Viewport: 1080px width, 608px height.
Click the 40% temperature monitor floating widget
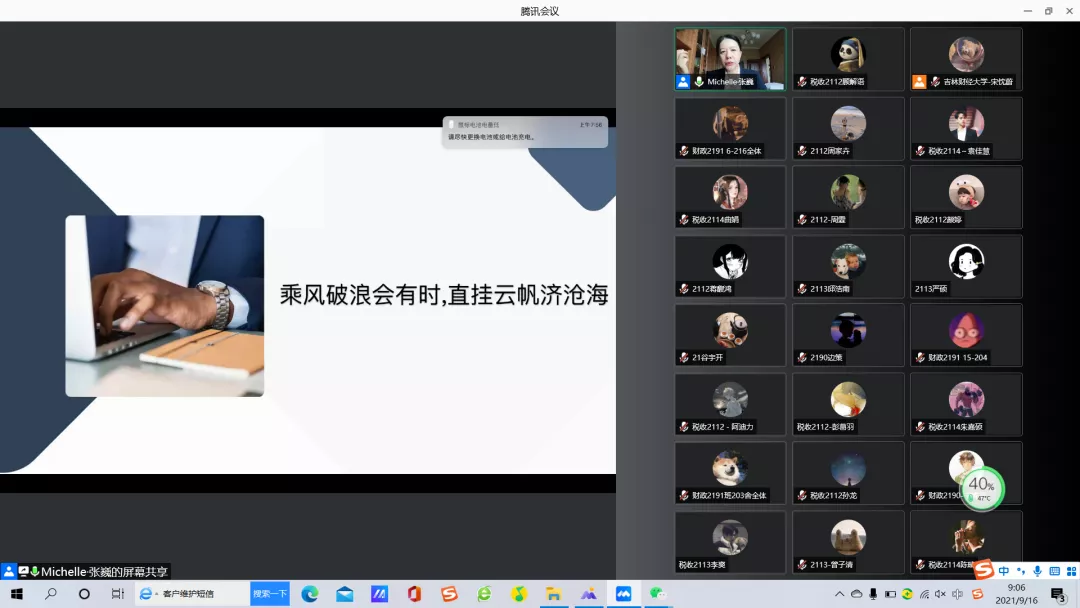click(x=980, y=488)
